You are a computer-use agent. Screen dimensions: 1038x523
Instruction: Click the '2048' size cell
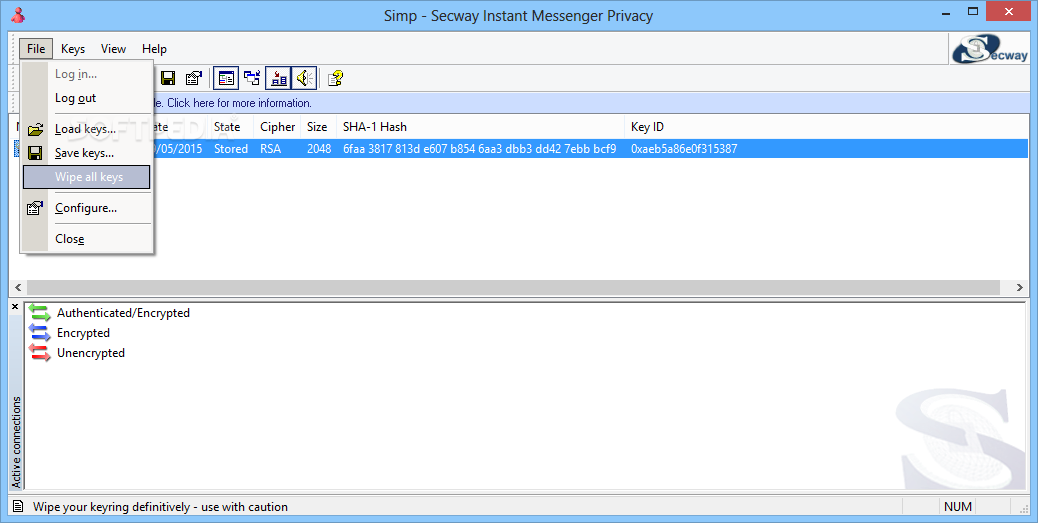319,149
